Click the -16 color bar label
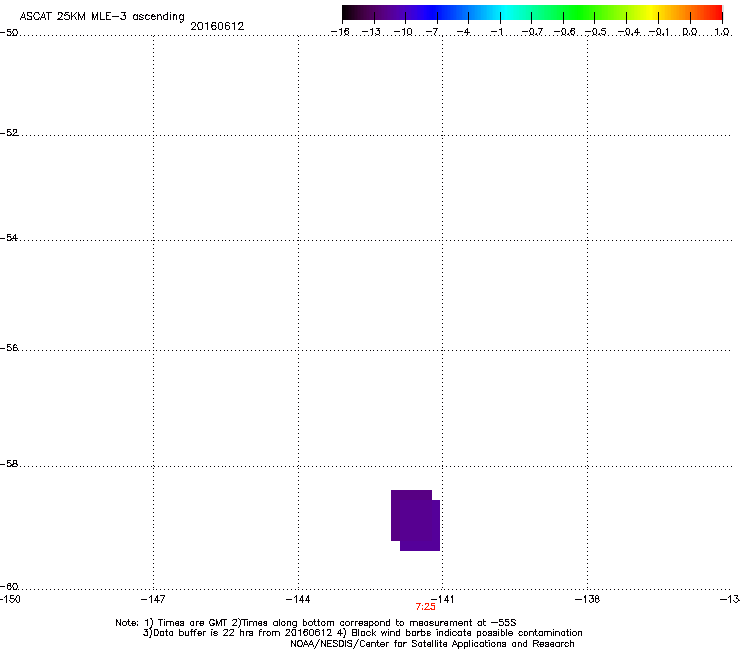Image resolution: width=740 pixels, height=650 pixels. 340,32
